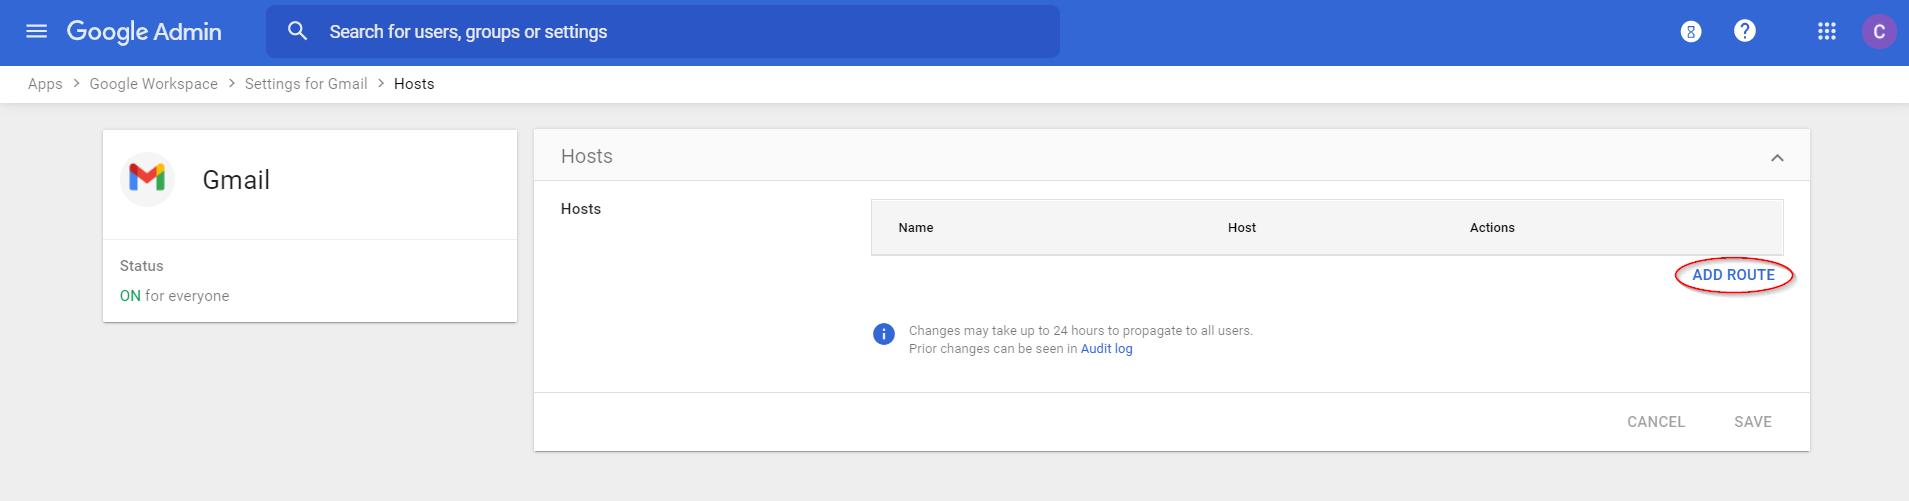Open the help question mark icon
1909x501 pixels.
coord(1745,31)
